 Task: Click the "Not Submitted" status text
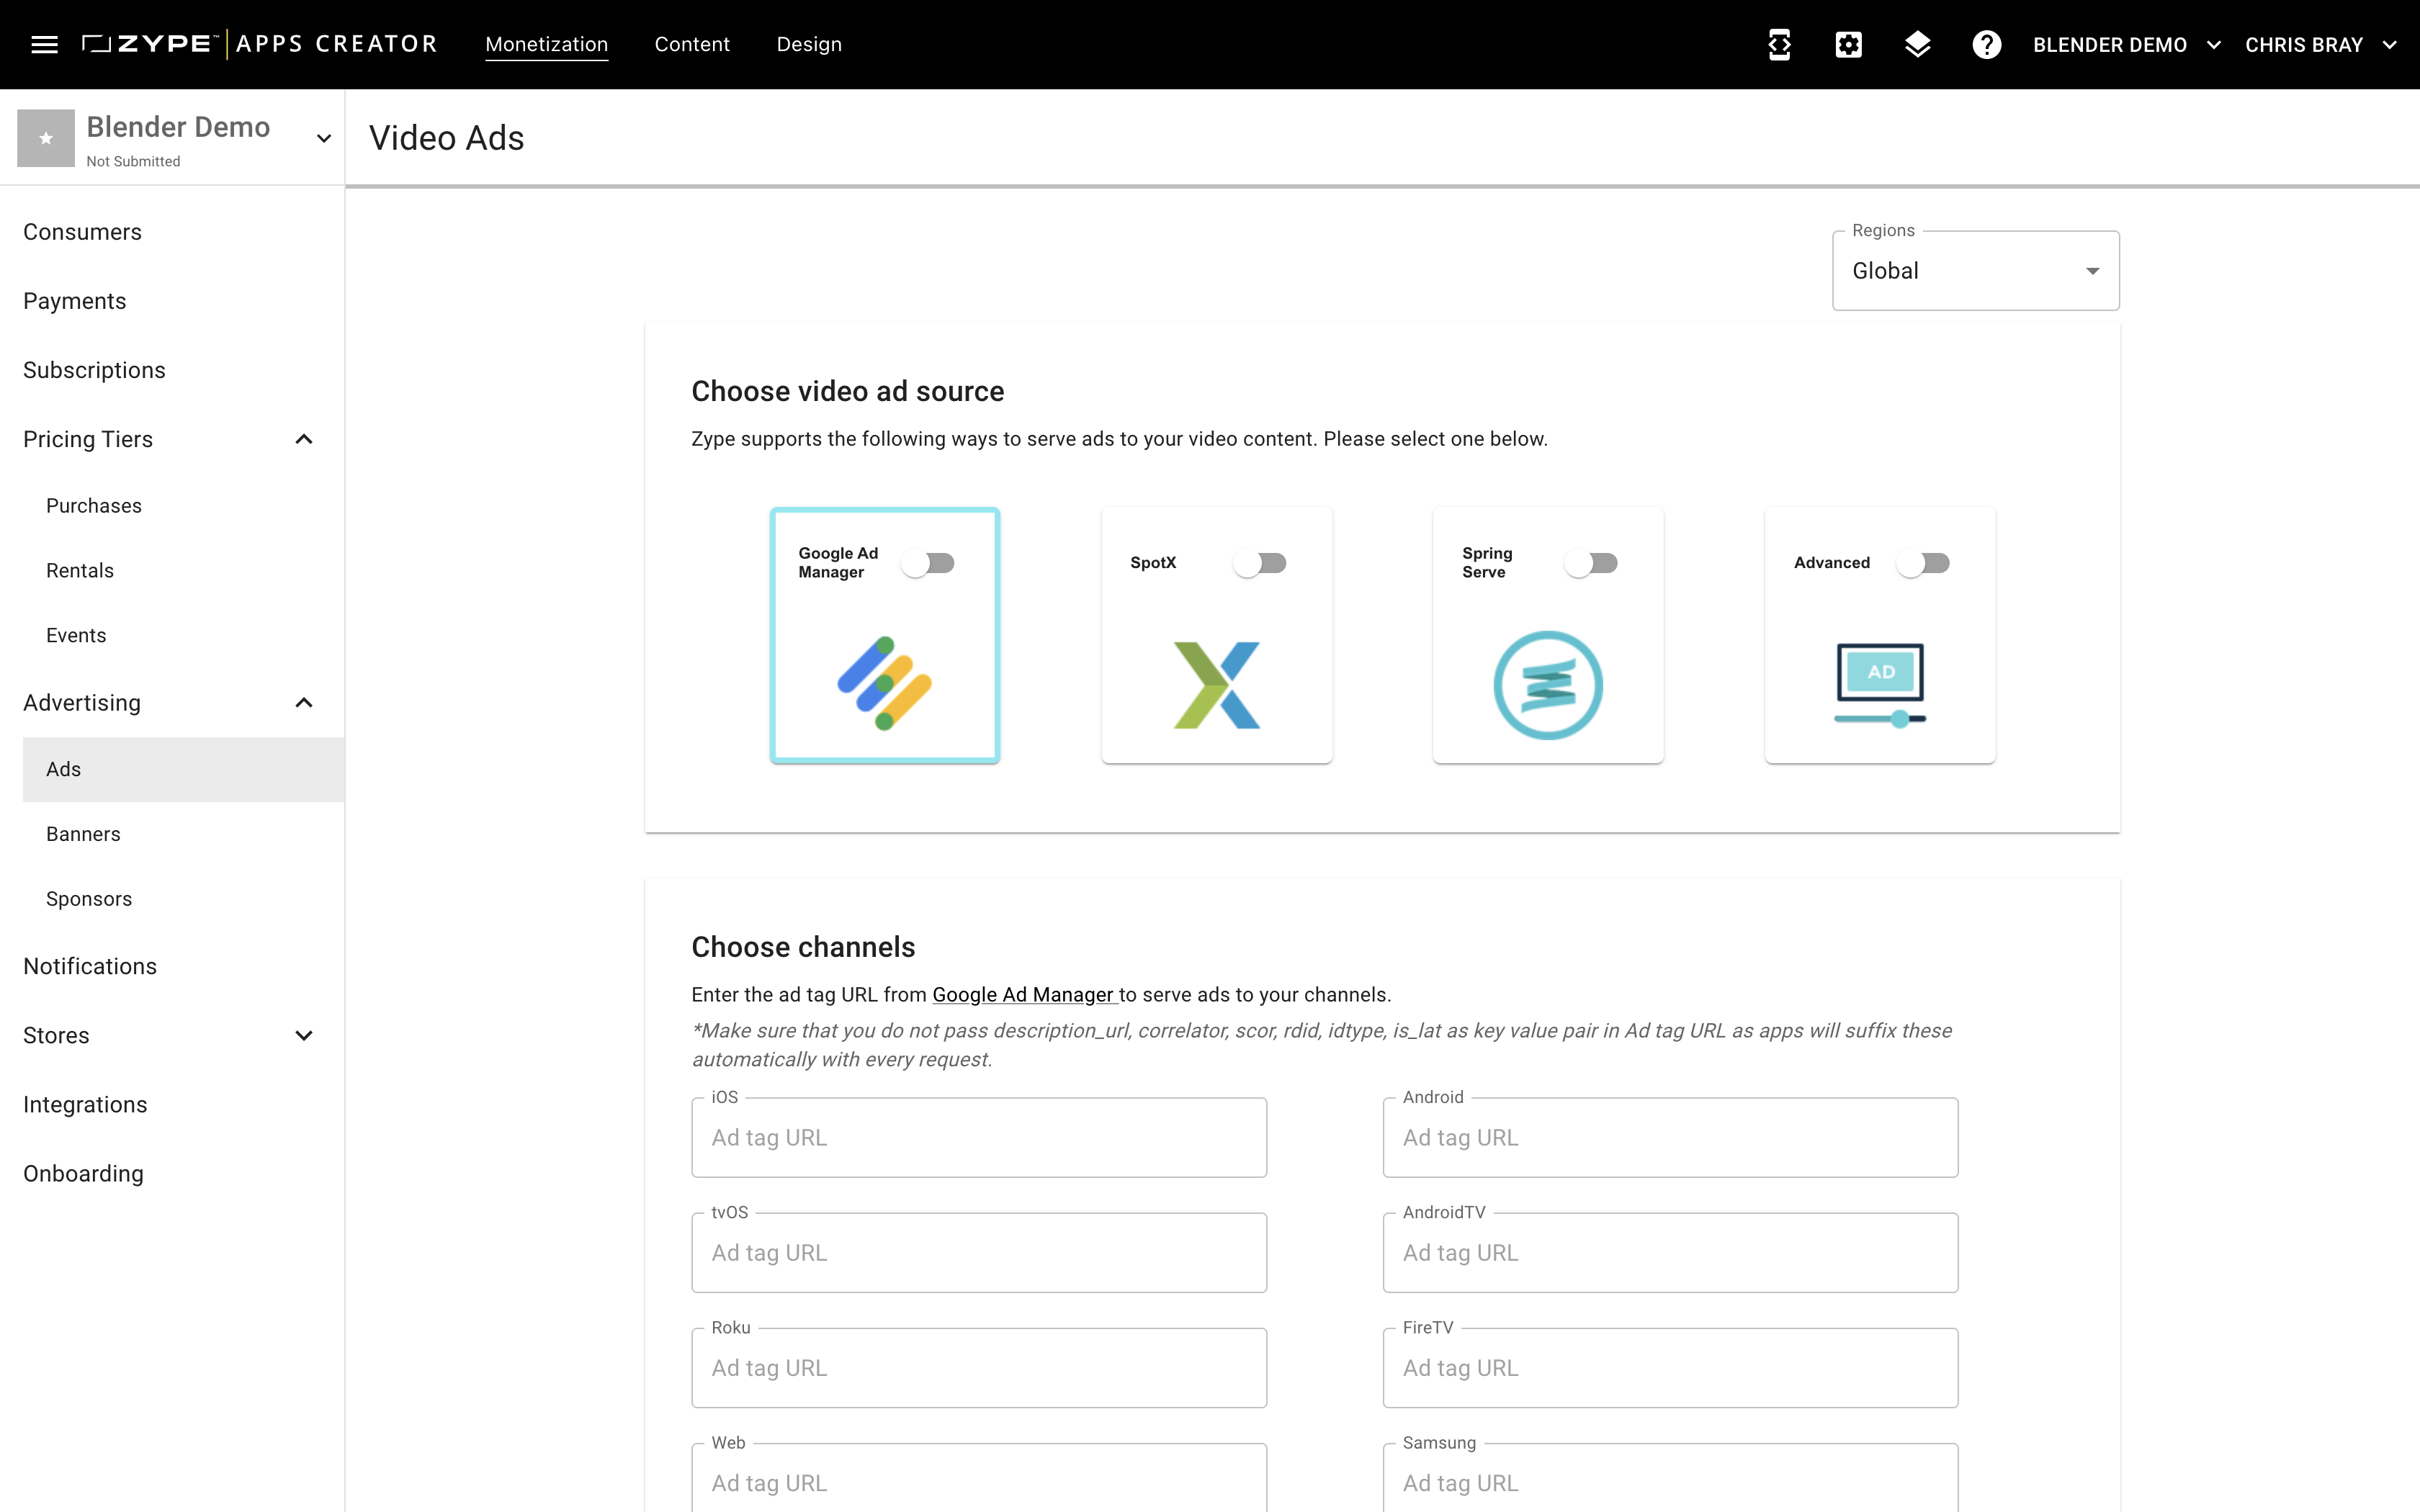tap(133, 161)
